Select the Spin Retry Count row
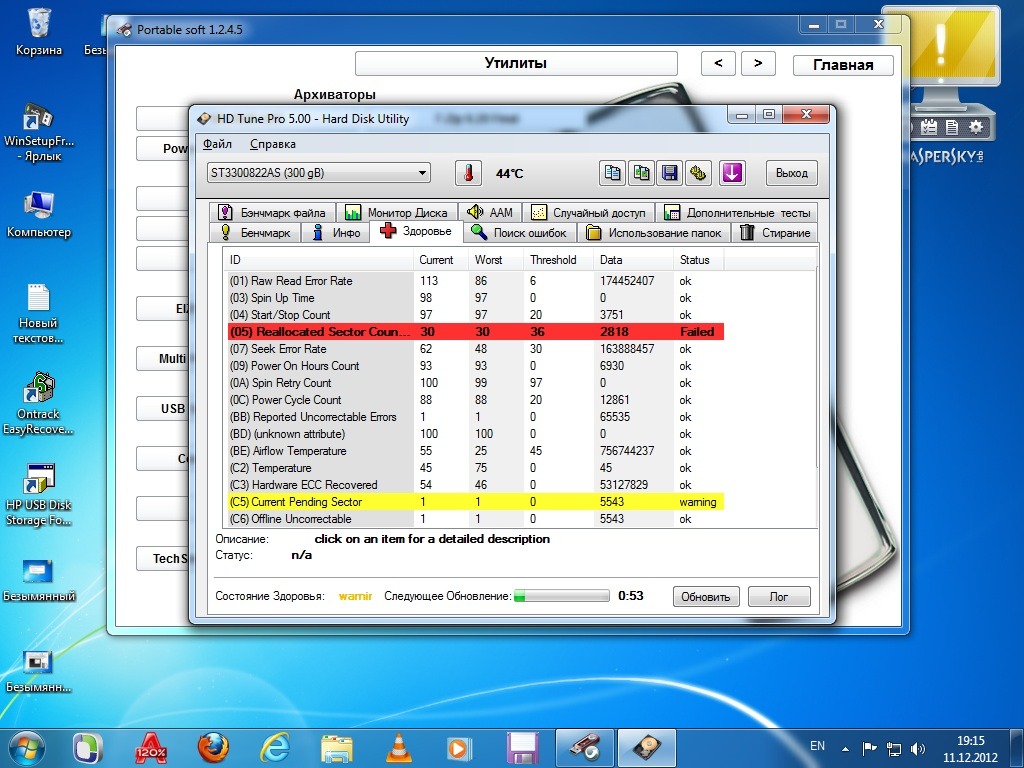 coord(475,383)
